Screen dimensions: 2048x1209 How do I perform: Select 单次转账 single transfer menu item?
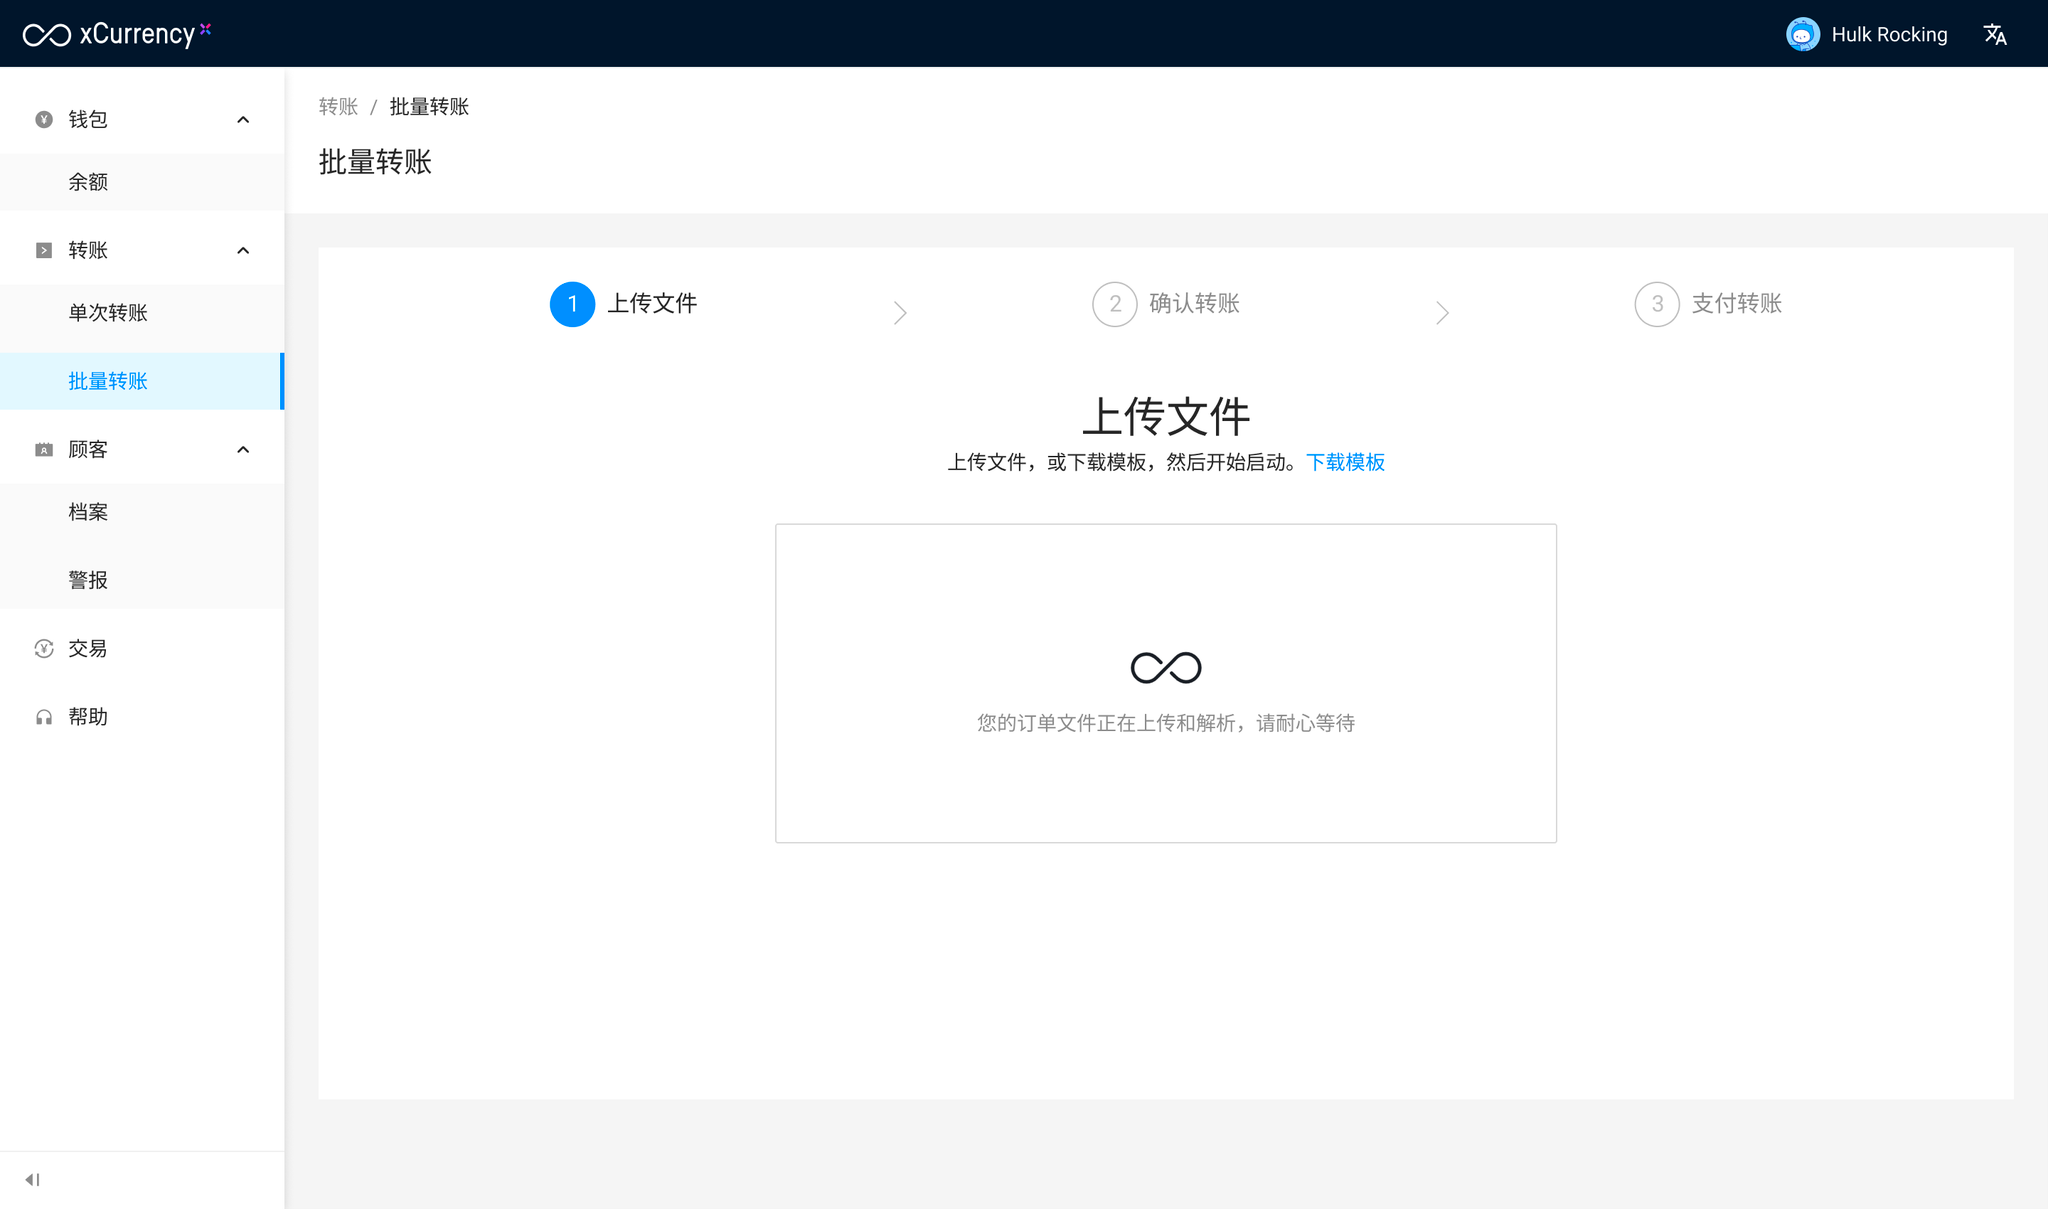point(108,313)
